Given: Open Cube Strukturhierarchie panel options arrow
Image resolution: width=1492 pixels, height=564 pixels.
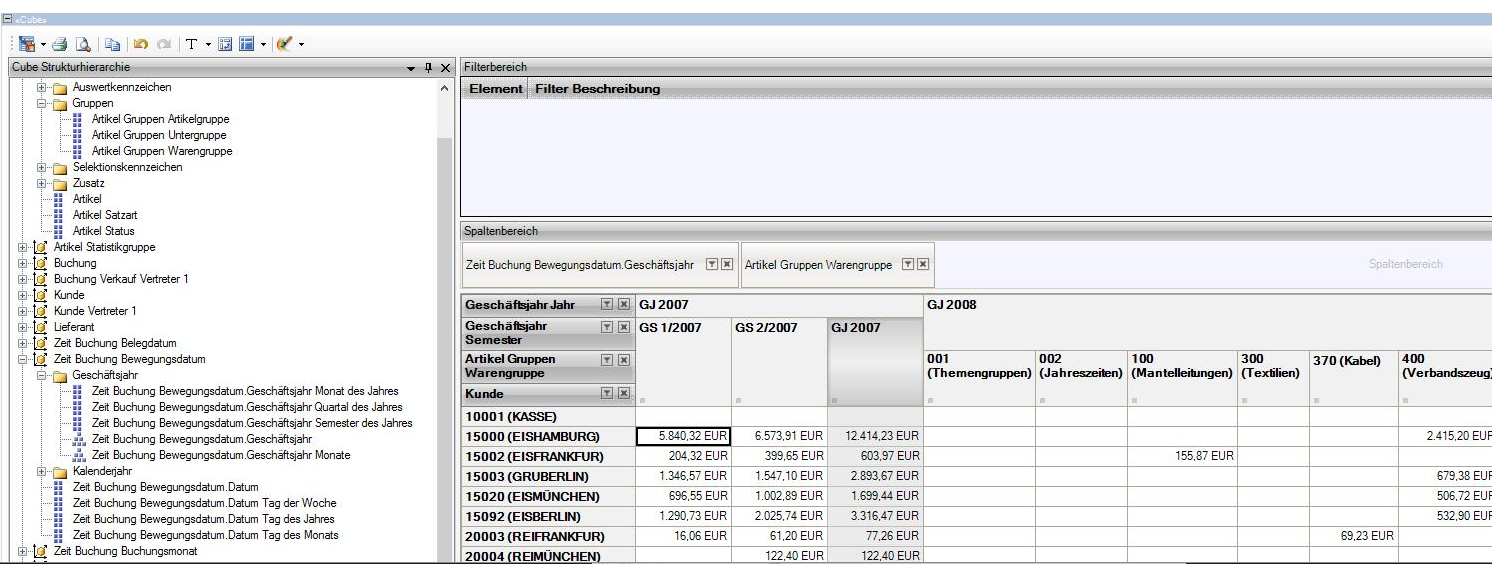Looking at the screenshot, I should click(412, 68).
